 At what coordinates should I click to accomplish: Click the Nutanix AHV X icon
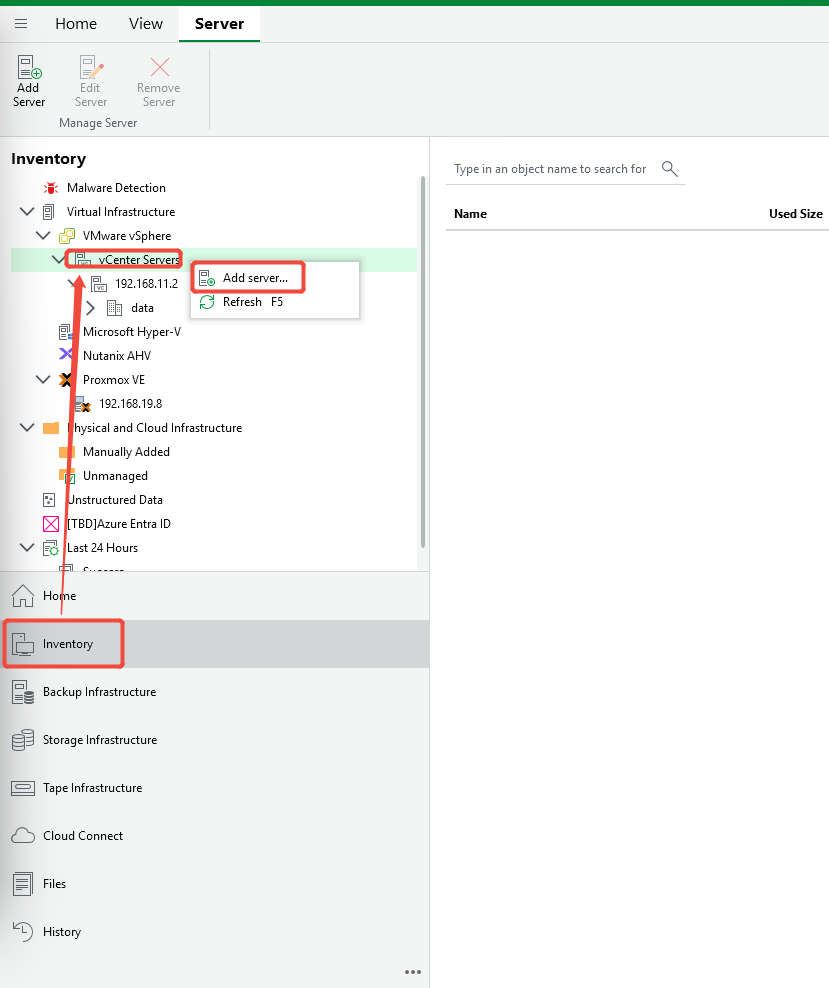[66, 354]
